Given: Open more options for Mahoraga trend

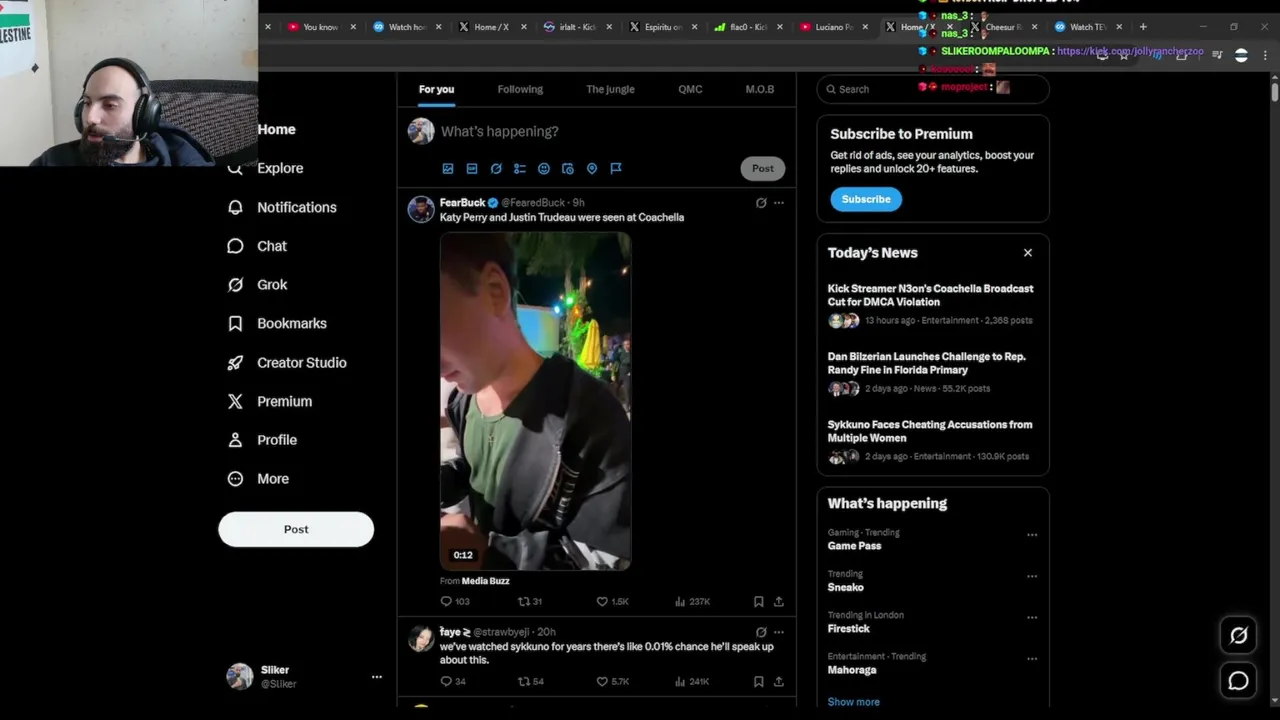Looking at the screenshot, I should click(x=1032, y=660).
